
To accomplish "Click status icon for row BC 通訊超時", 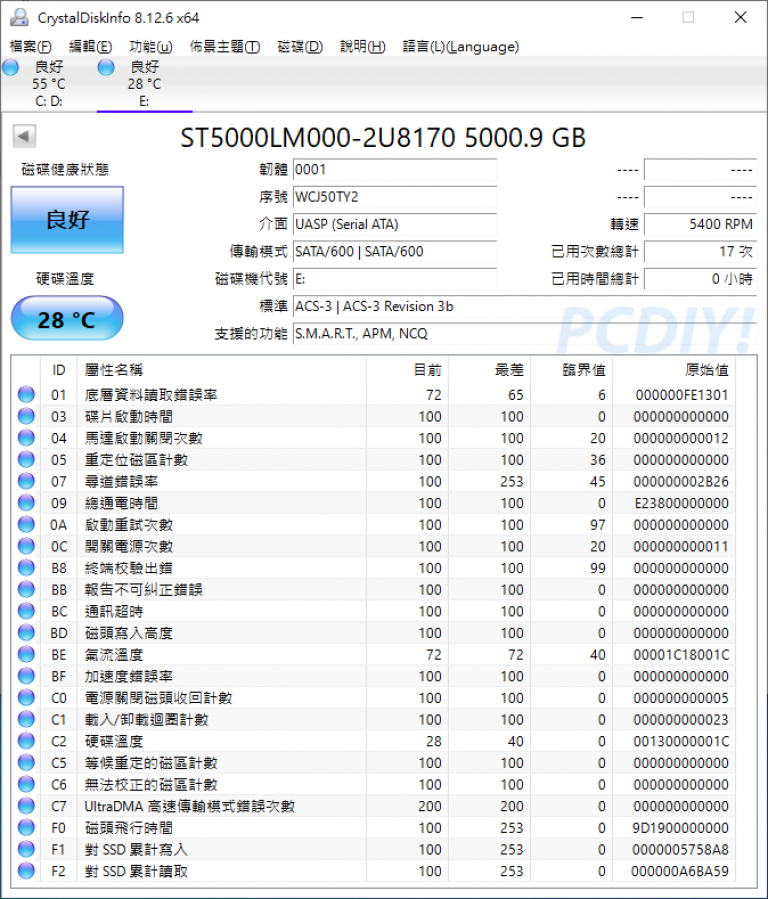I will coord(26,611).
